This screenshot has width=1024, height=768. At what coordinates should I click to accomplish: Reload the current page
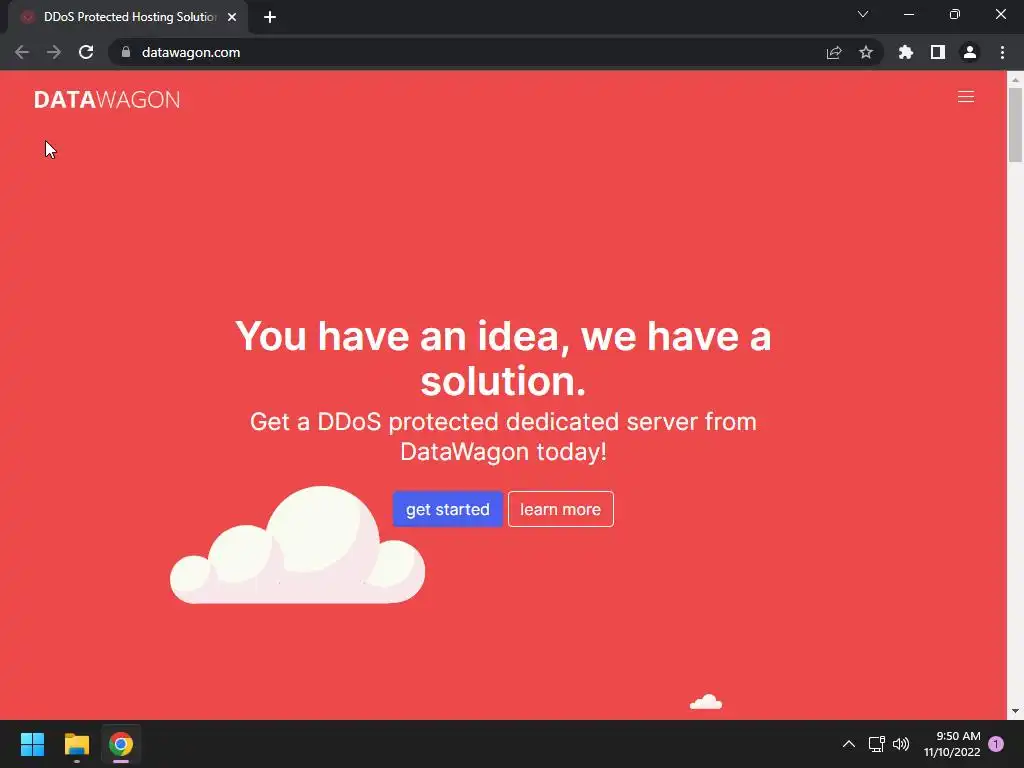86,52
